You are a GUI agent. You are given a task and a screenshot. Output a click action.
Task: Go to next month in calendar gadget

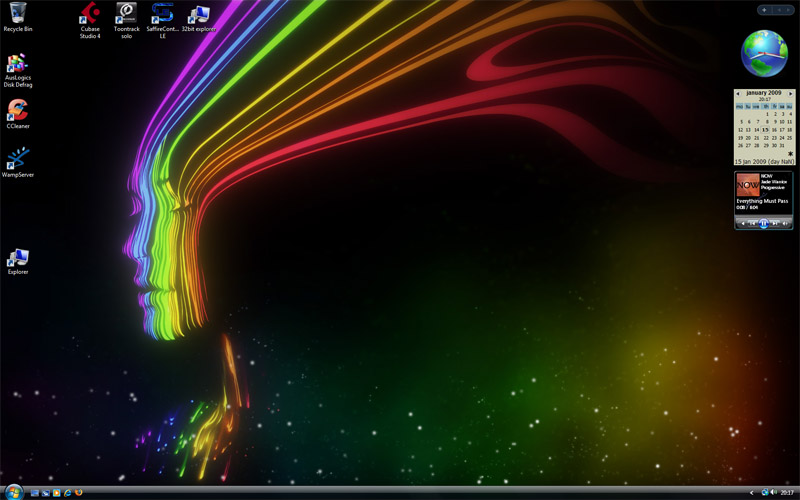tap(791, 93)
